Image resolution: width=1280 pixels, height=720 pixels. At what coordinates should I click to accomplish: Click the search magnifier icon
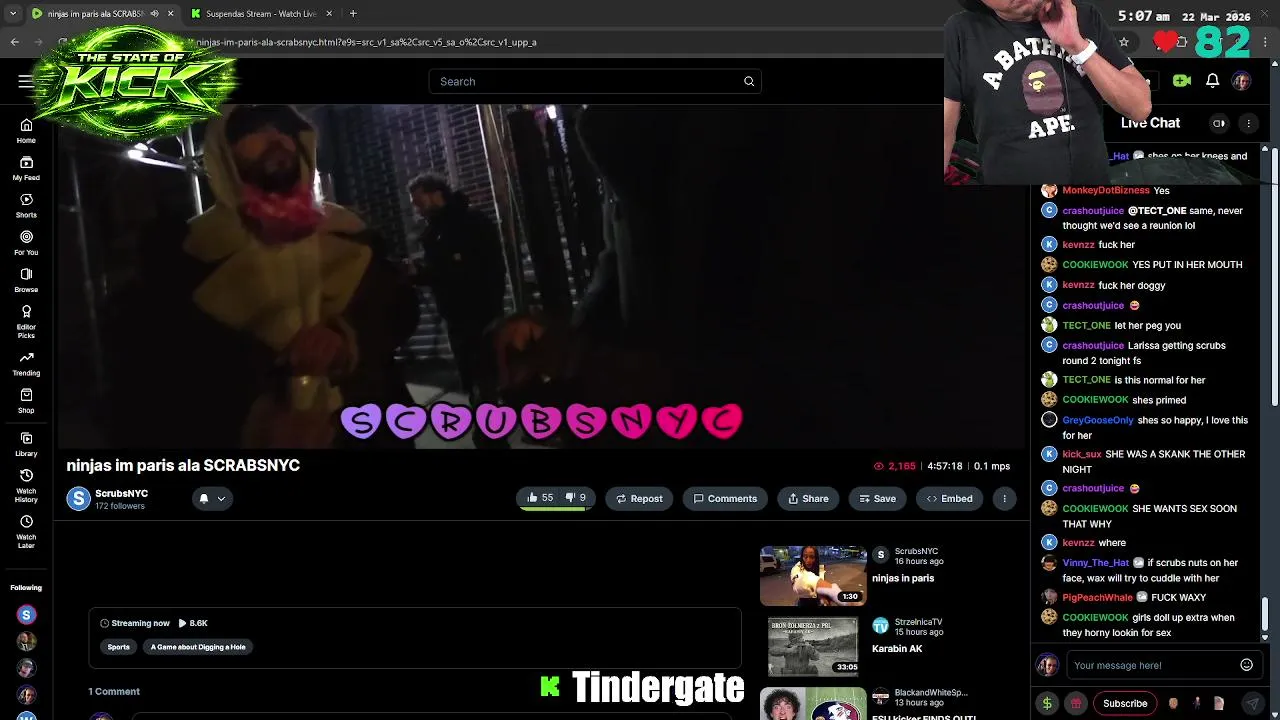749,81
